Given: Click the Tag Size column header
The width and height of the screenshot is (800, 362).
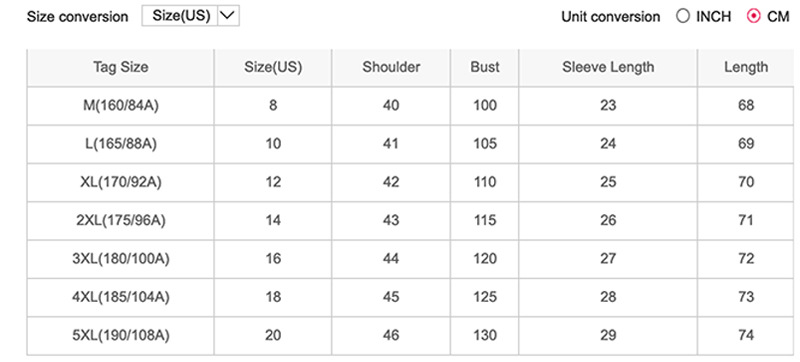Looking at the screenshot, I should pos(120,67).
